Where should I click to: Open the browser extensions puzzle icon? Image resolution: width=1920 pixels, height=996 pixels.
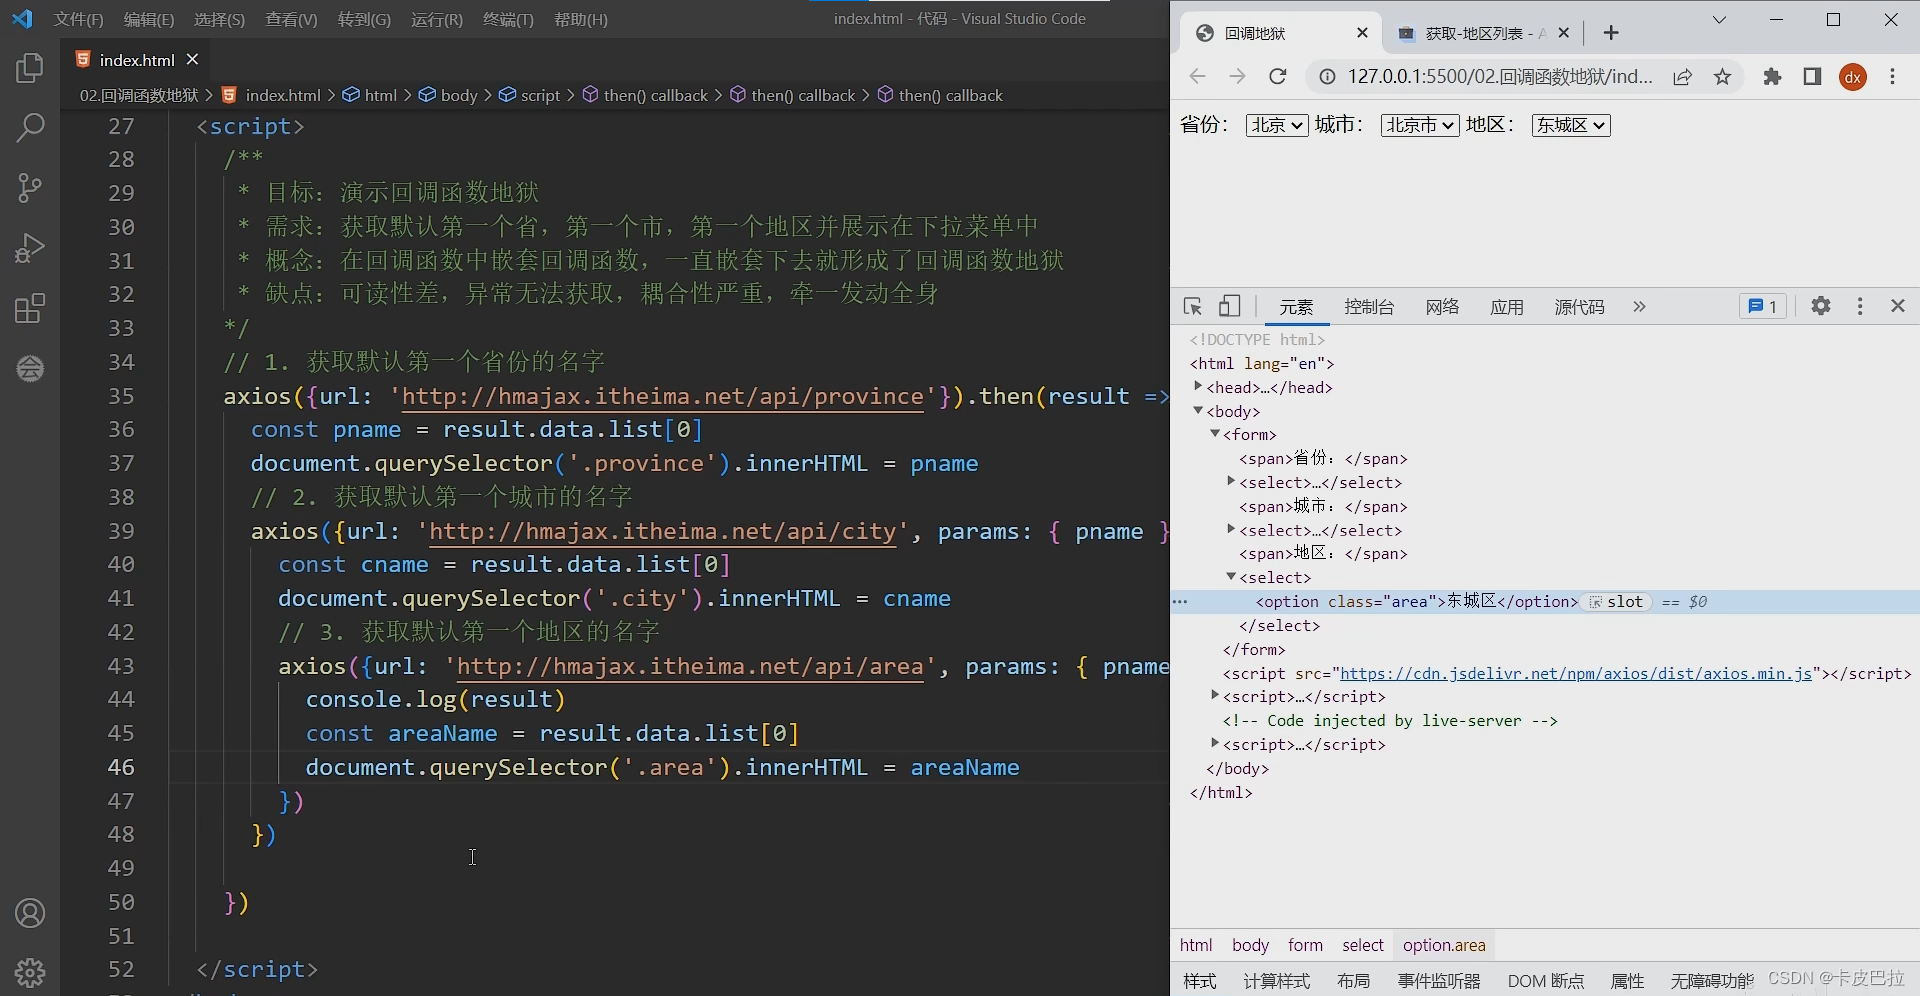pyautogui.click(x=1772, y=77)
